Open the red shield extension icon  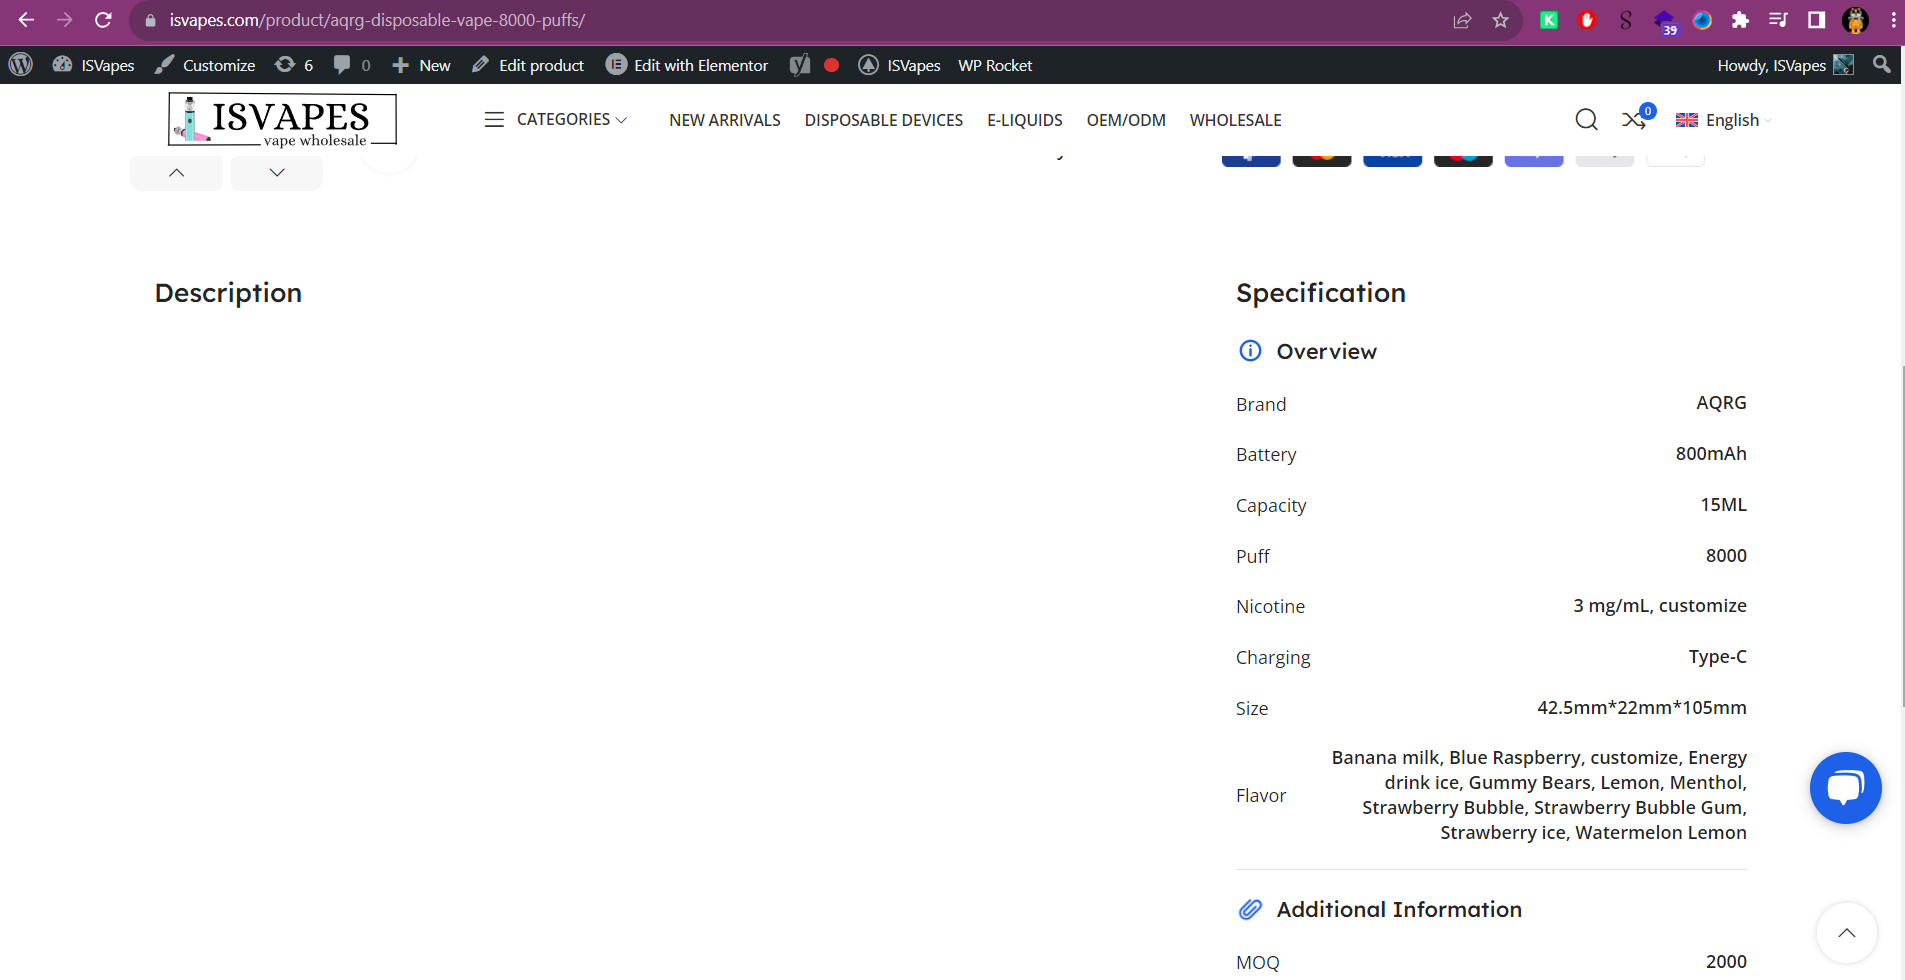(1587, 20)
